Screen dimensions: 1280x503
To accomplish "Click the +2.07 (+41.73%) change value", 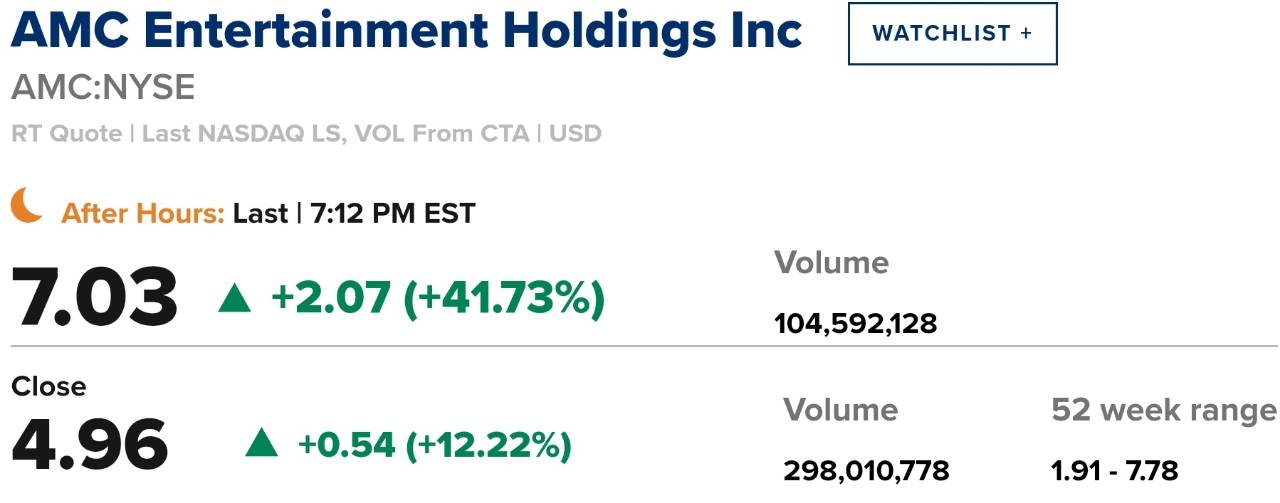I will (x=438, y=298).
